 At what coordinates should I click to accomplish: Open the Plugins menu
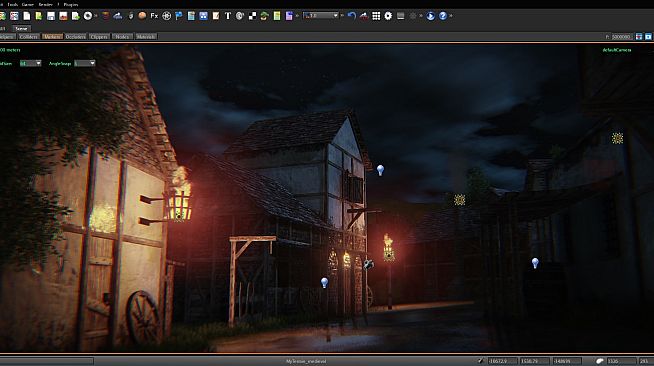(x=71, y=4)
